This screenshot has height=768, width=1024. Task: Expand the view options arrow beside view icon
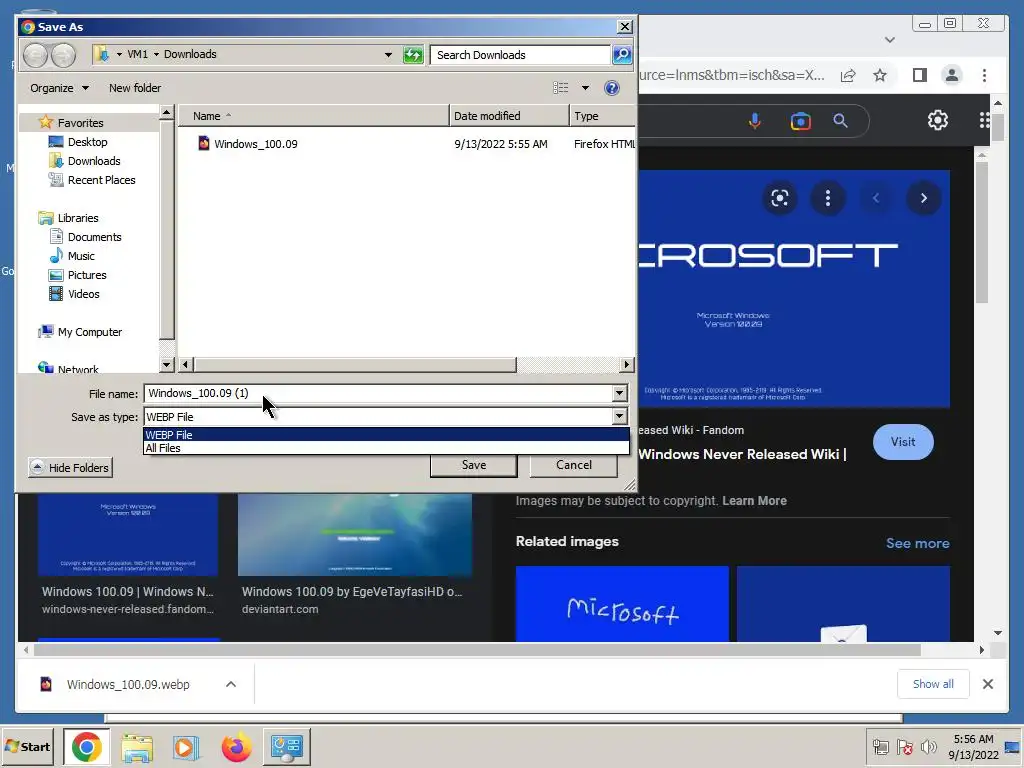[585, 88]
